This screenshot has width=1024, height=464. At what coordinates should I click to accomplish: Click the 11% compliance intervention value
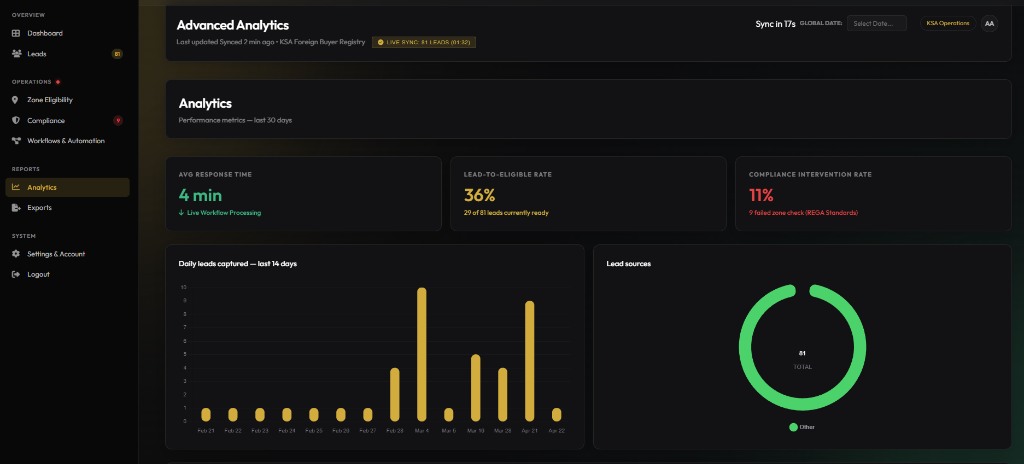click(761, 195)
